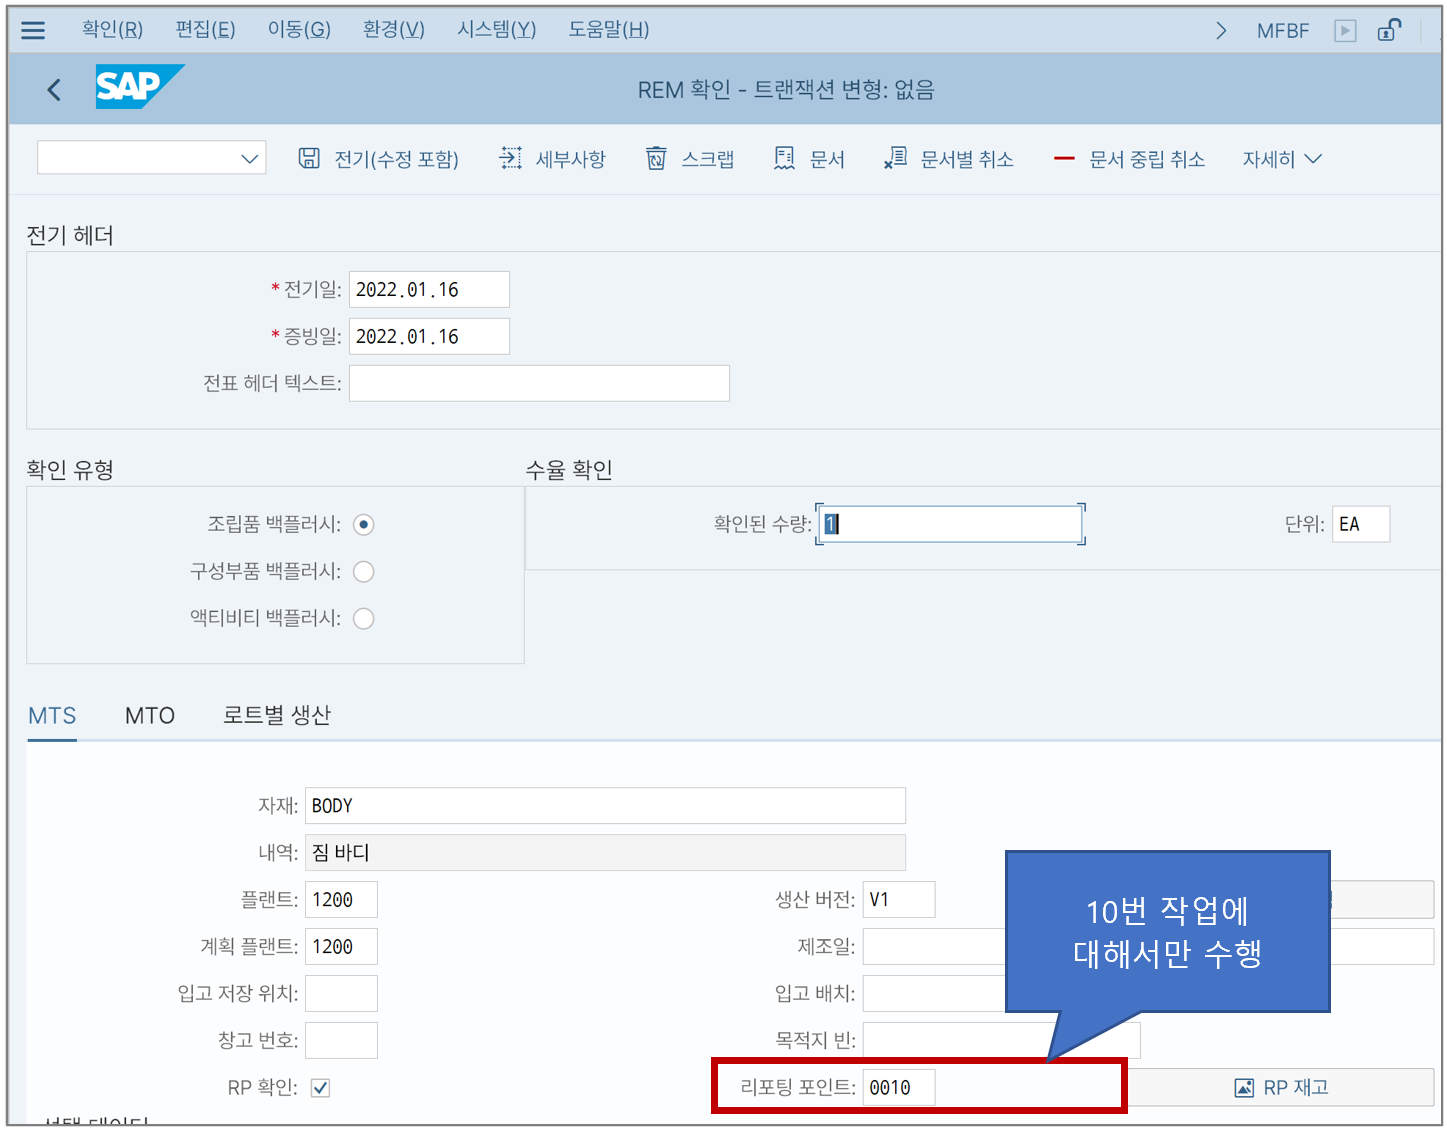Screen dimensions: 1447x1131
Task: Go back with the arrow beside SAP logo
Action: coord(54,90)
